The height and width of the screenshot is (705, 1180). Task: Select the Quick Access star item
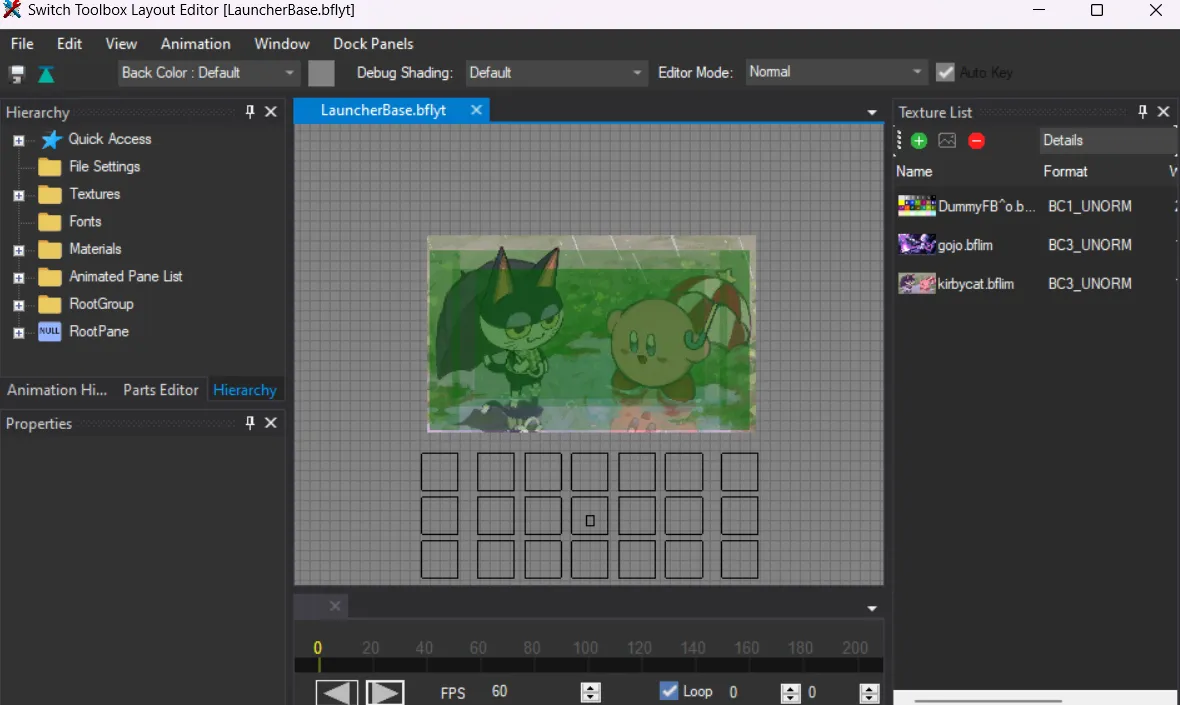51,140
